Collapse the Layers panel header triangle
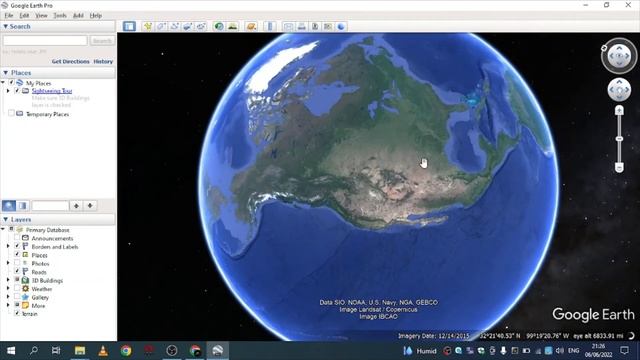The width and height of the screenshot is (640, 360). pyautogui.click(x=5, y=220)
